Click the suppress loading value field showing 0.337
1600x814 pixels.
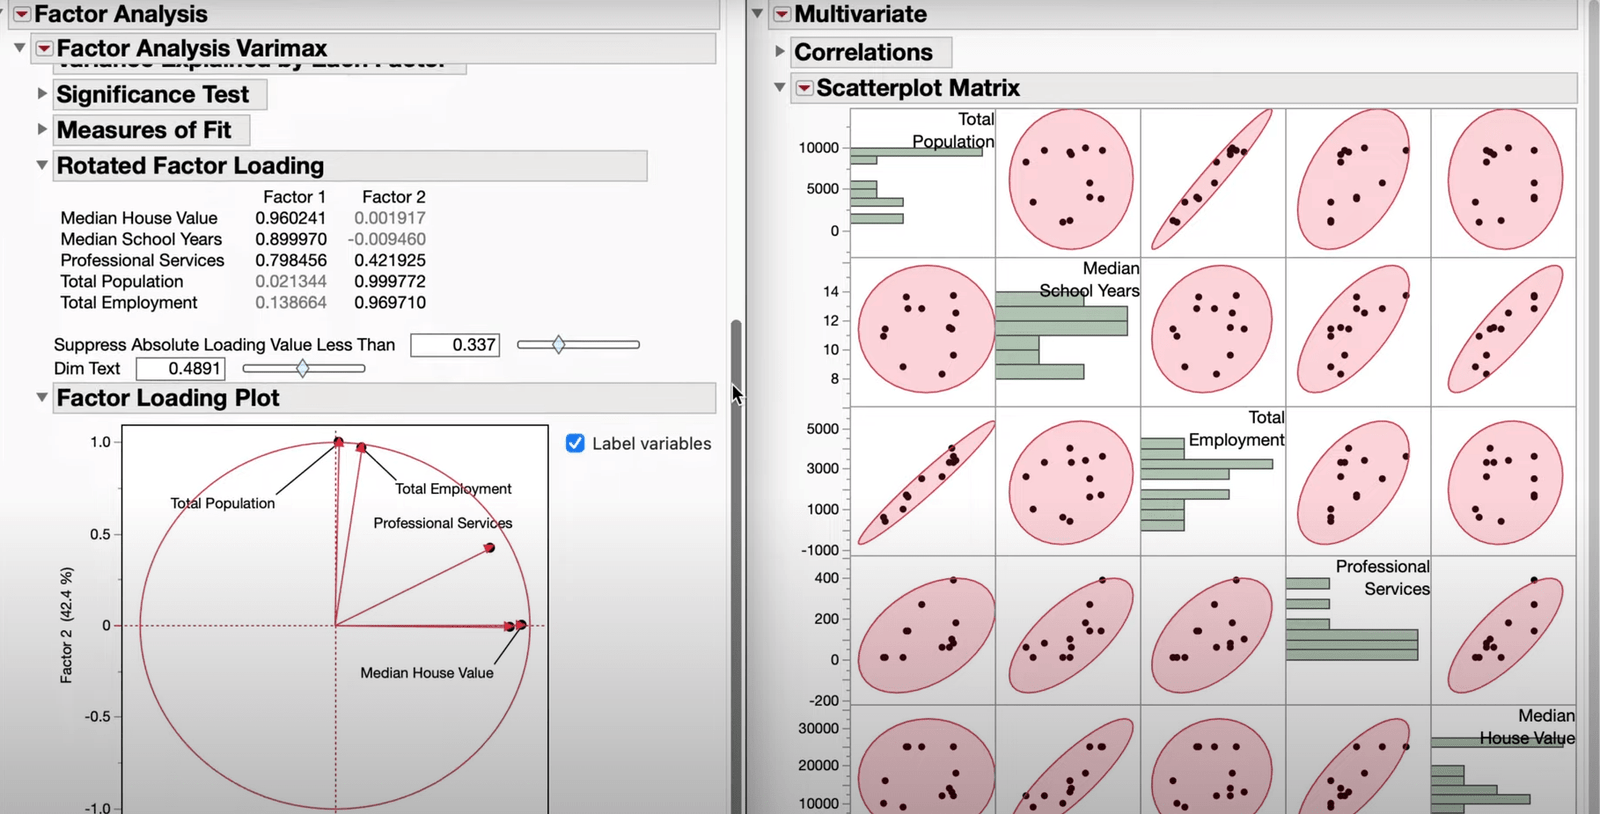[455, 345]
